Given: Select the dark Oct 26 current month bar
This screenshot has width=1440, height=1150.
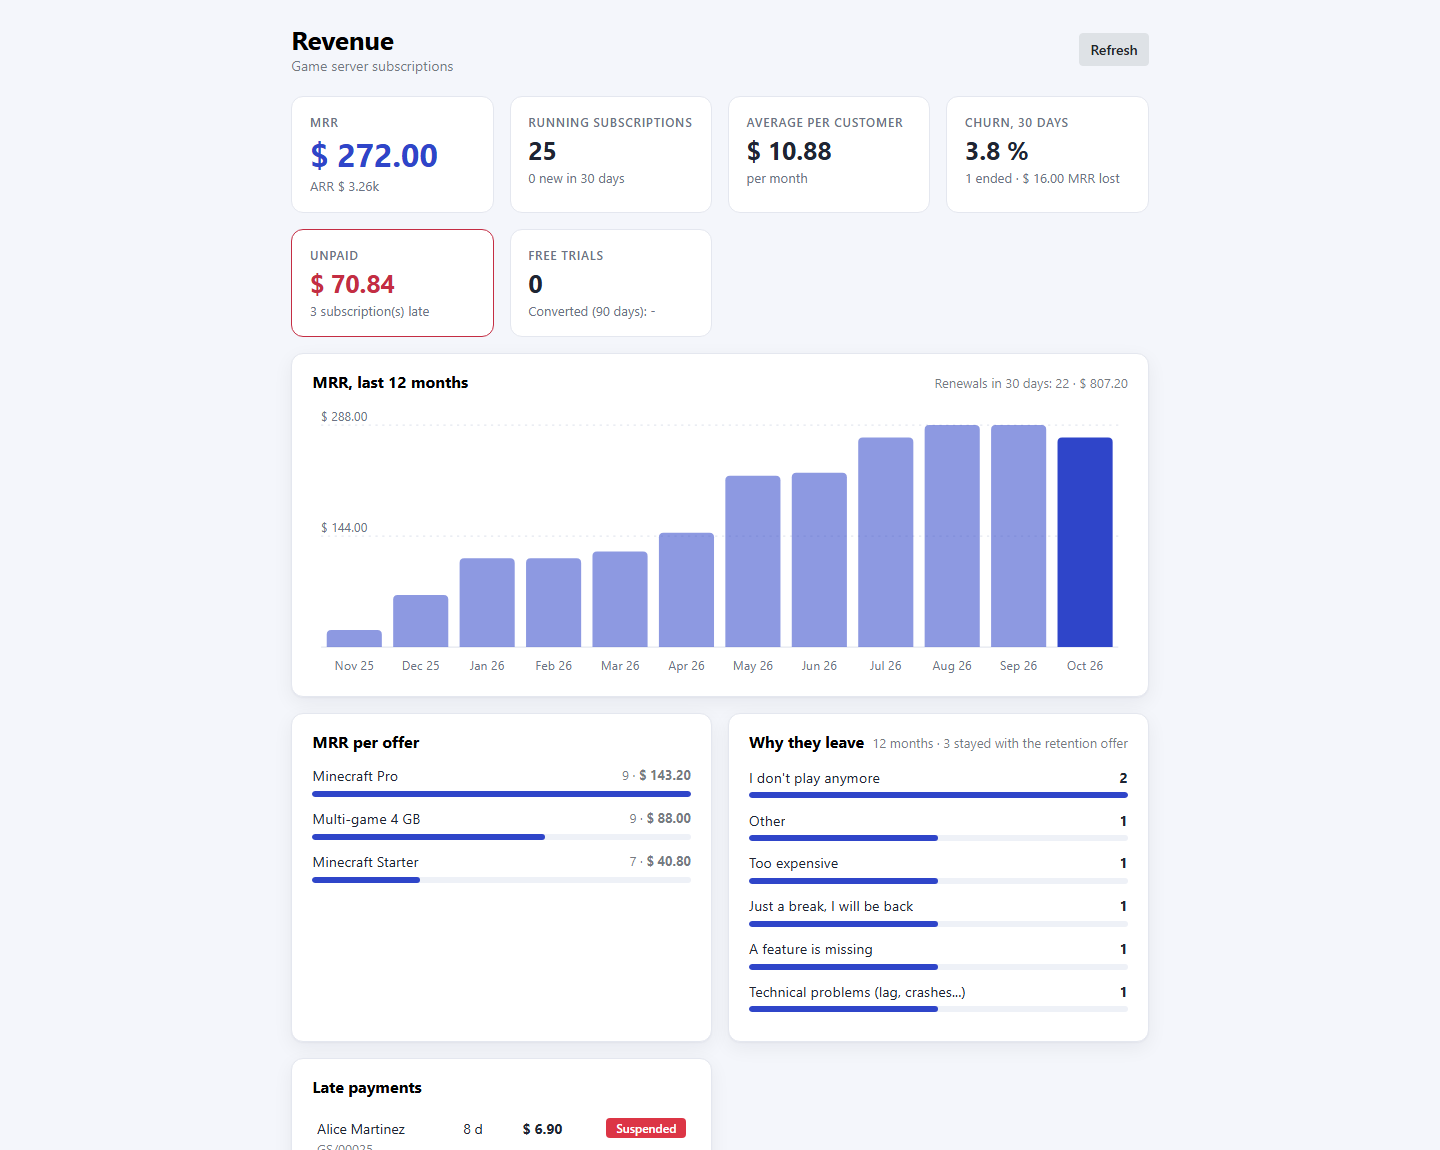Looking at the screenshot, I should click(1085, 542).
